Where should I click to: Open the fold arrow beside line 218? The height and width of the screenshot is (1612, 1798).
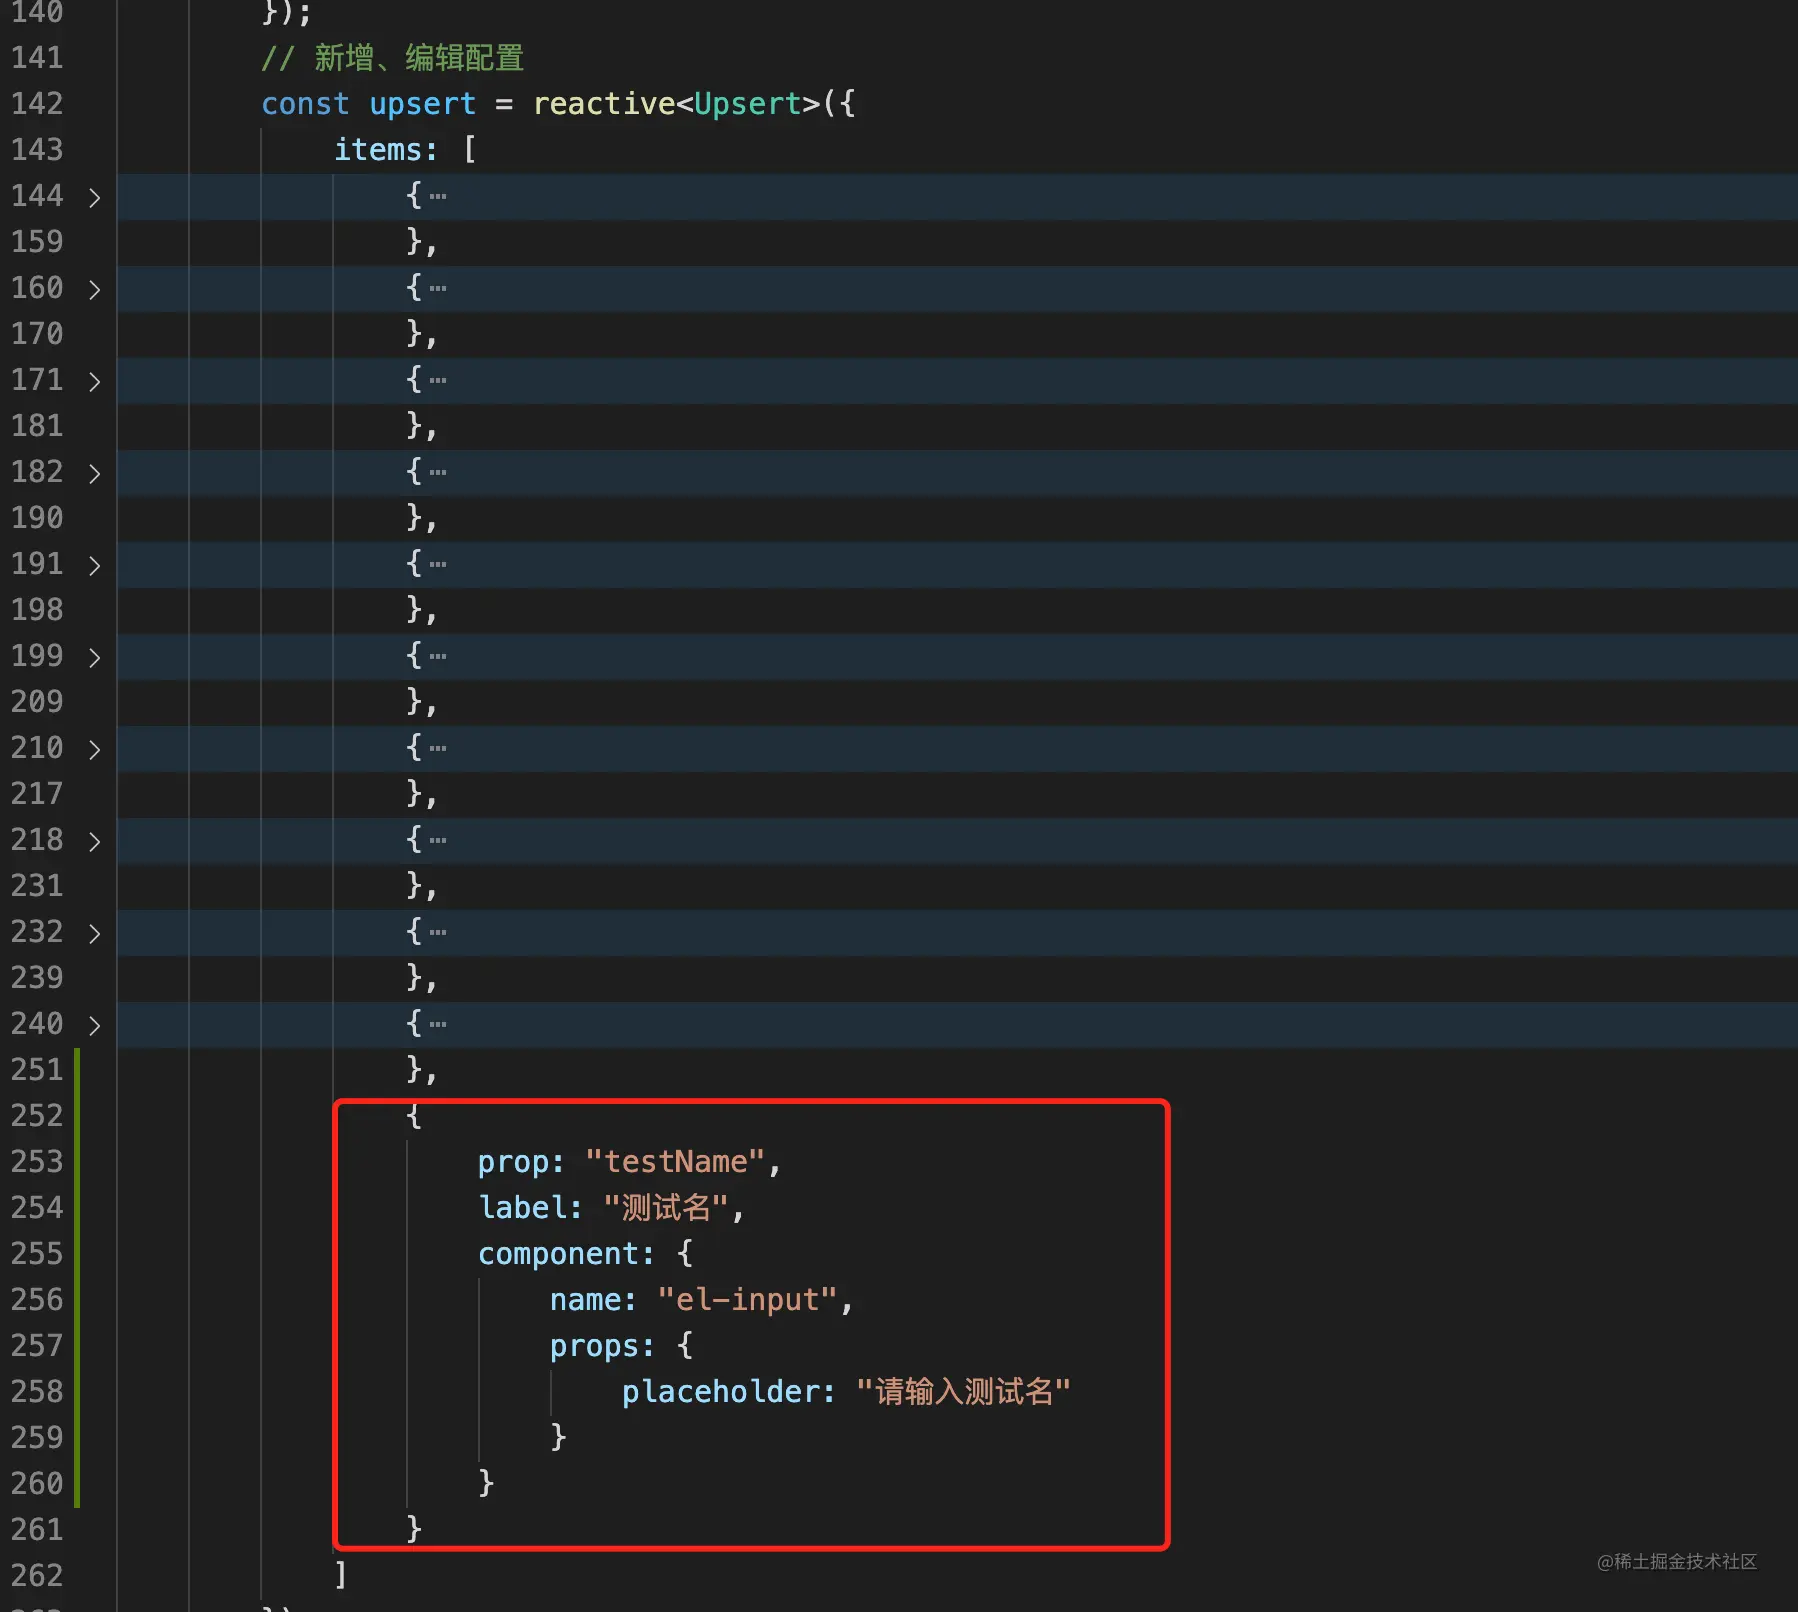94,841
